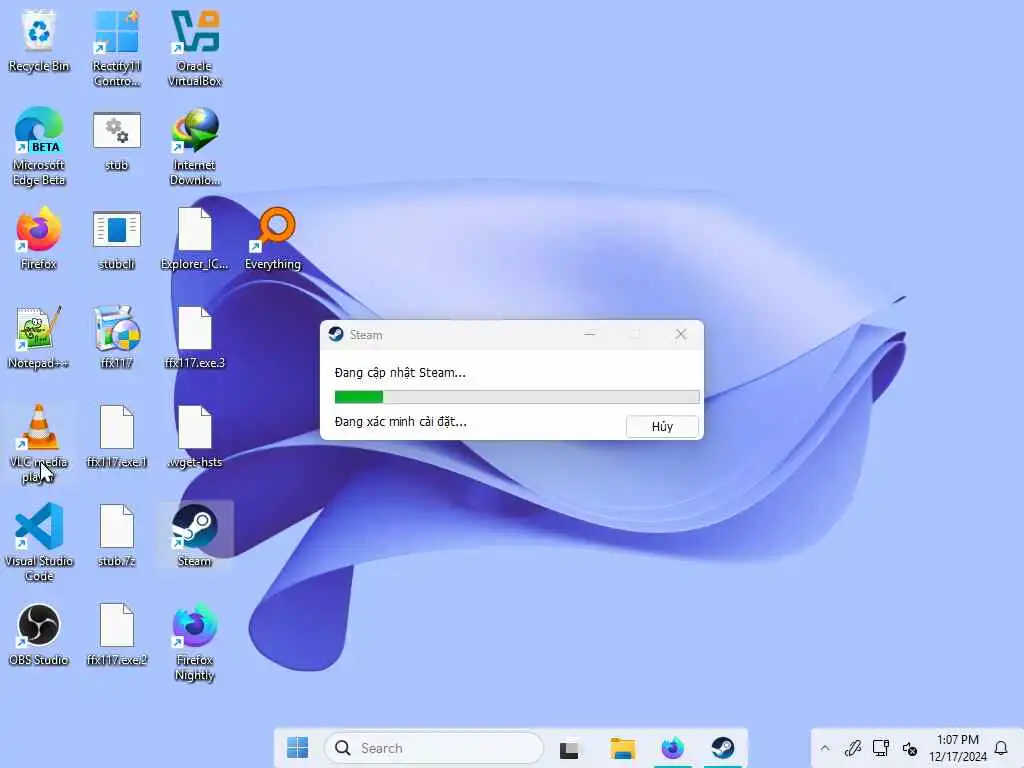The height and width of the screenshot is (768, 1024).
Task: Open the Recycle Bin desktop icon
Action: 39,40
